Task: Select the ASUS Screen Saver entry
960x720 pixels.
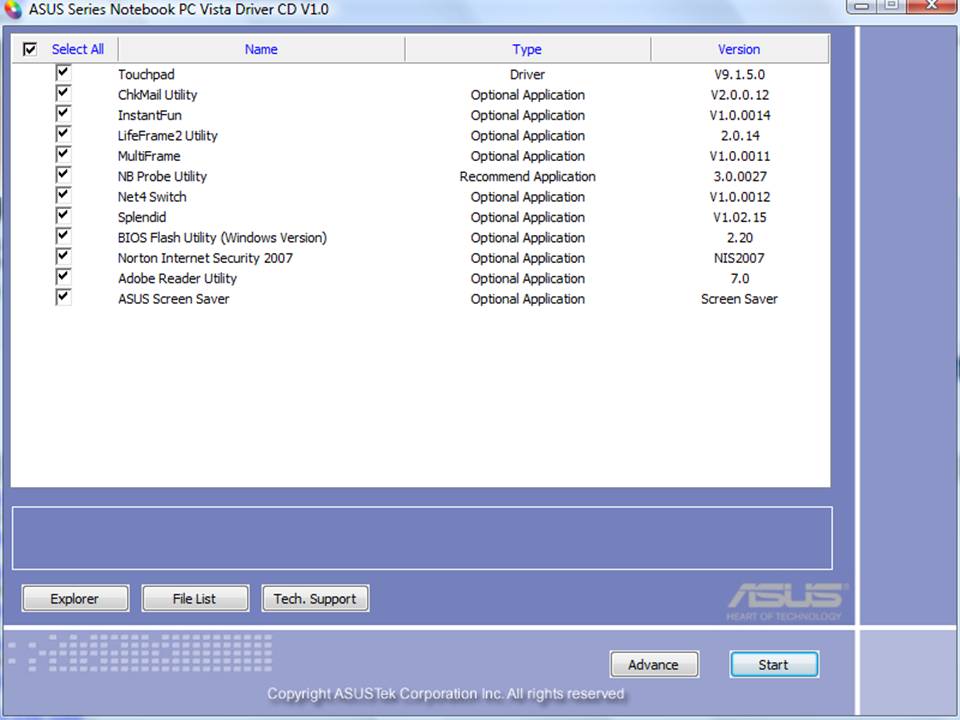Action: (x=174, y=299)
